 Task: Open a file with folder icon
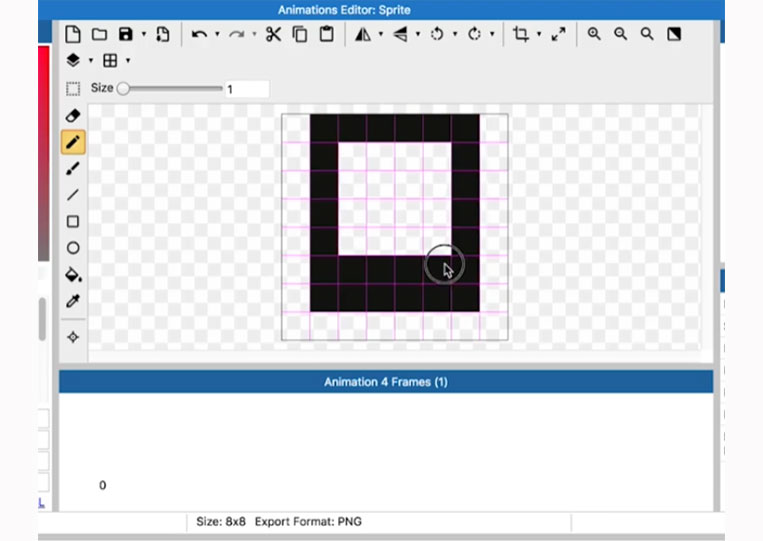coord(99,34)
